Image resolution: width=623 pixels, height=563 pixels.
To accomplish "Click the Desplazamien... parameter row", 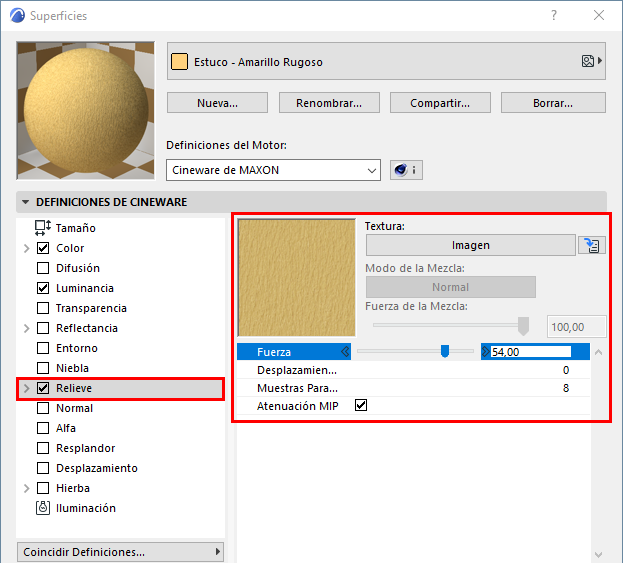I will (x=413, y=370).
